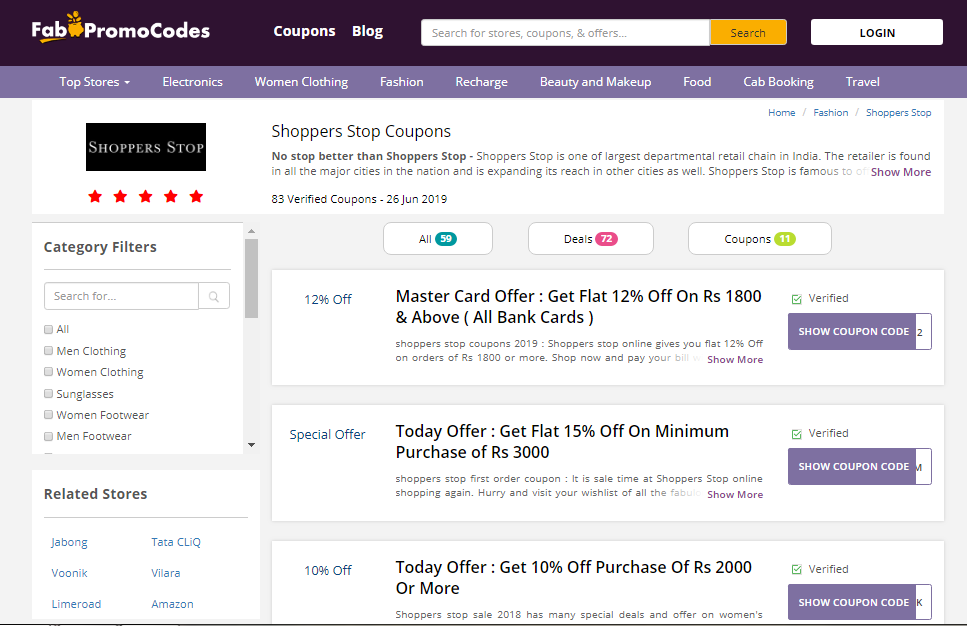Show more of the 15% Off offer description

coord(735,495)
